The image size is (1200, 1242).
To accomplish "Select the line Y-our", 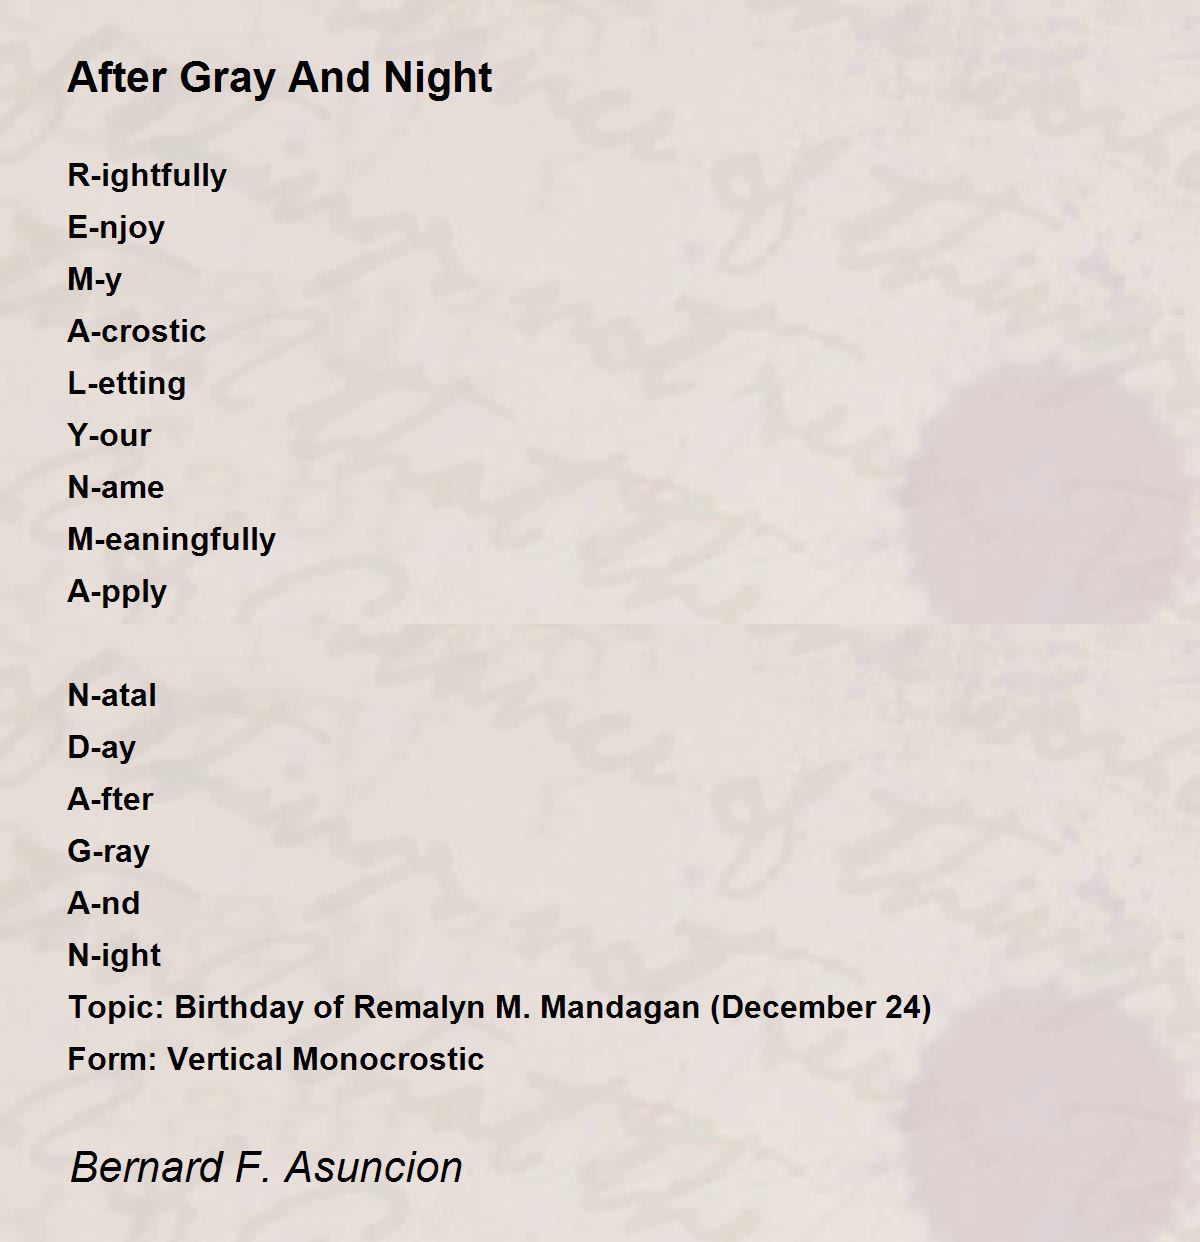I will pos(109,435).
